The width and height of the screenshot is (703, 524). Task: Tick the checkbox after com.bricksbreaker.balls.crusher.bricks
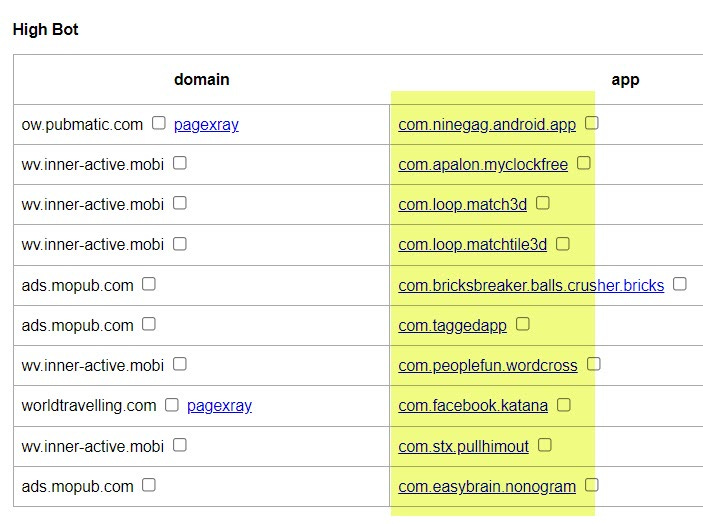point(680,284)
